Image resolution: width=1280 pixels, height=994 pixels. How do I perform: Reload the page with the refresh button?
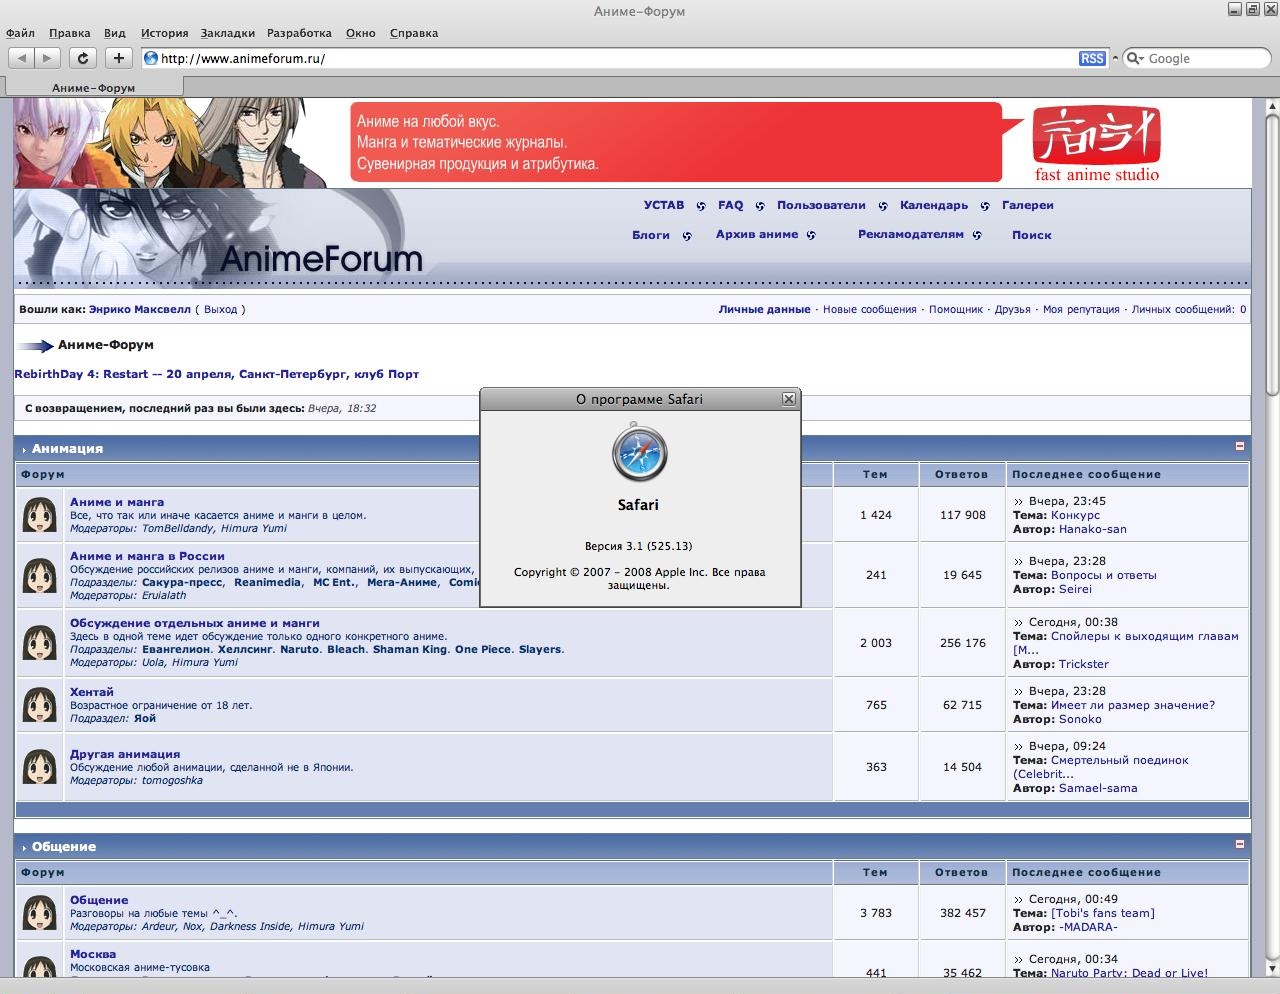tap(84, 58)
